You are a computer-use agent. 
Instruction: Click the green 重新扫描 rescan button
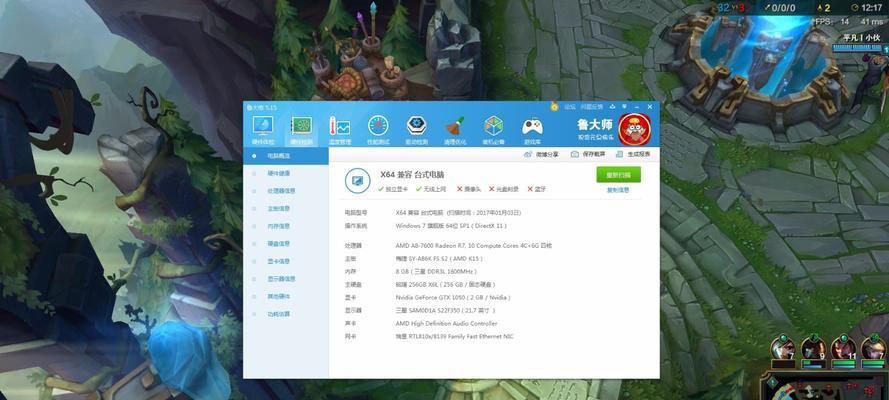(619, 175)
